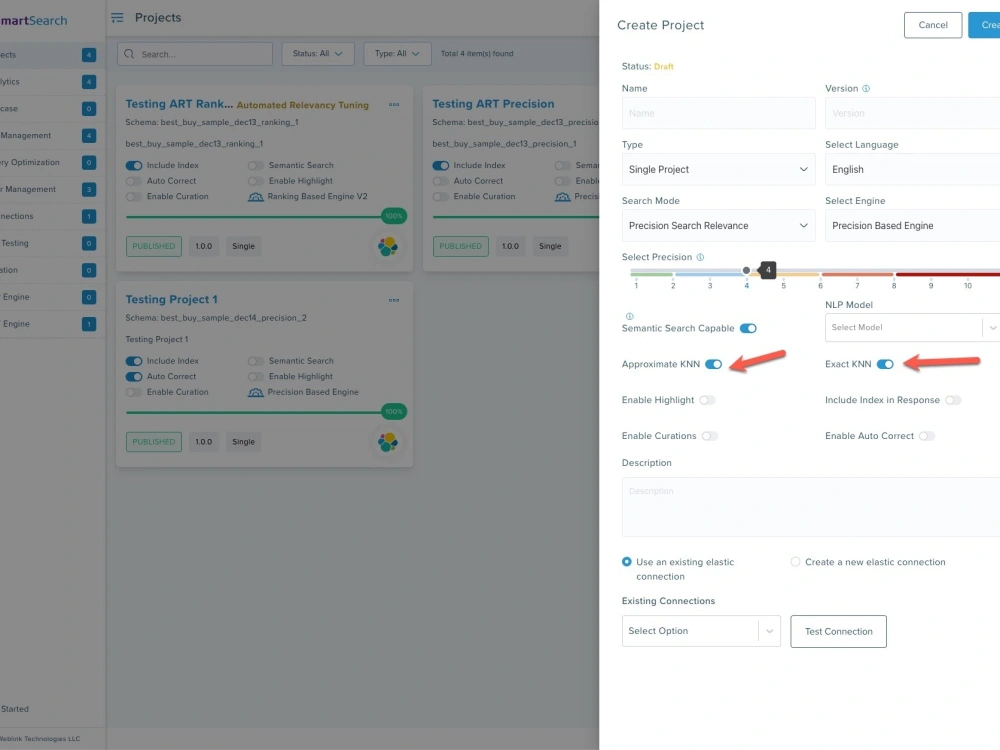Click the Test Connection button
This screenshot has height=750, width=1000.
tap(838, 631)
